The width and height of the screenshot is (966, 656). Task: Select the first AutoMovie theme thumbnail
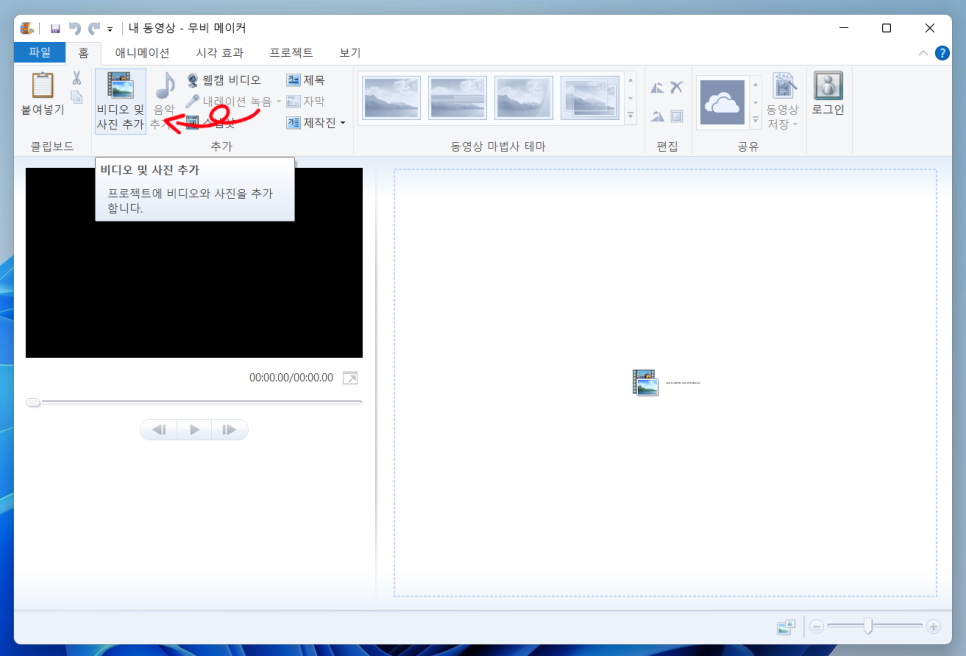pyautogui.click(x=391, y=98)
